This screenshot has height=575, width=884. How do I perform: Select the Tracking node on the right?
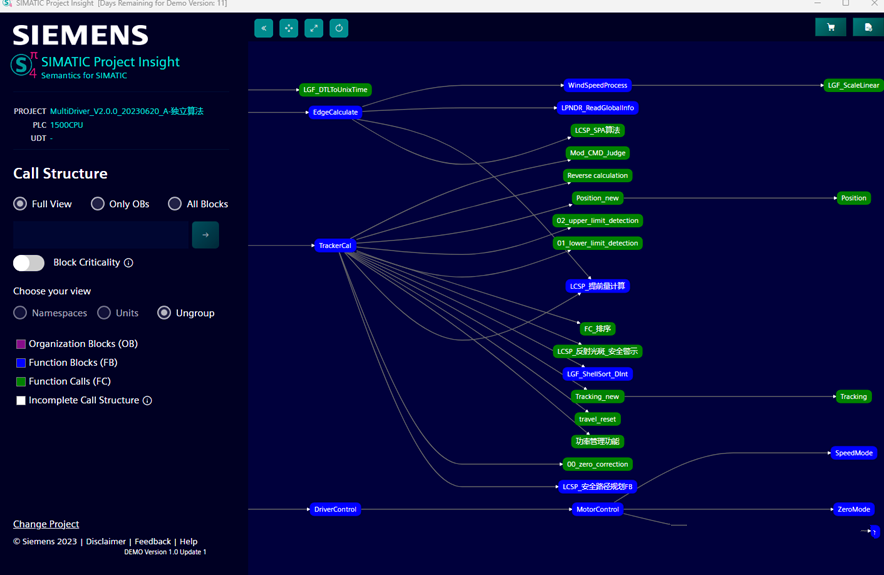(854, 396)
